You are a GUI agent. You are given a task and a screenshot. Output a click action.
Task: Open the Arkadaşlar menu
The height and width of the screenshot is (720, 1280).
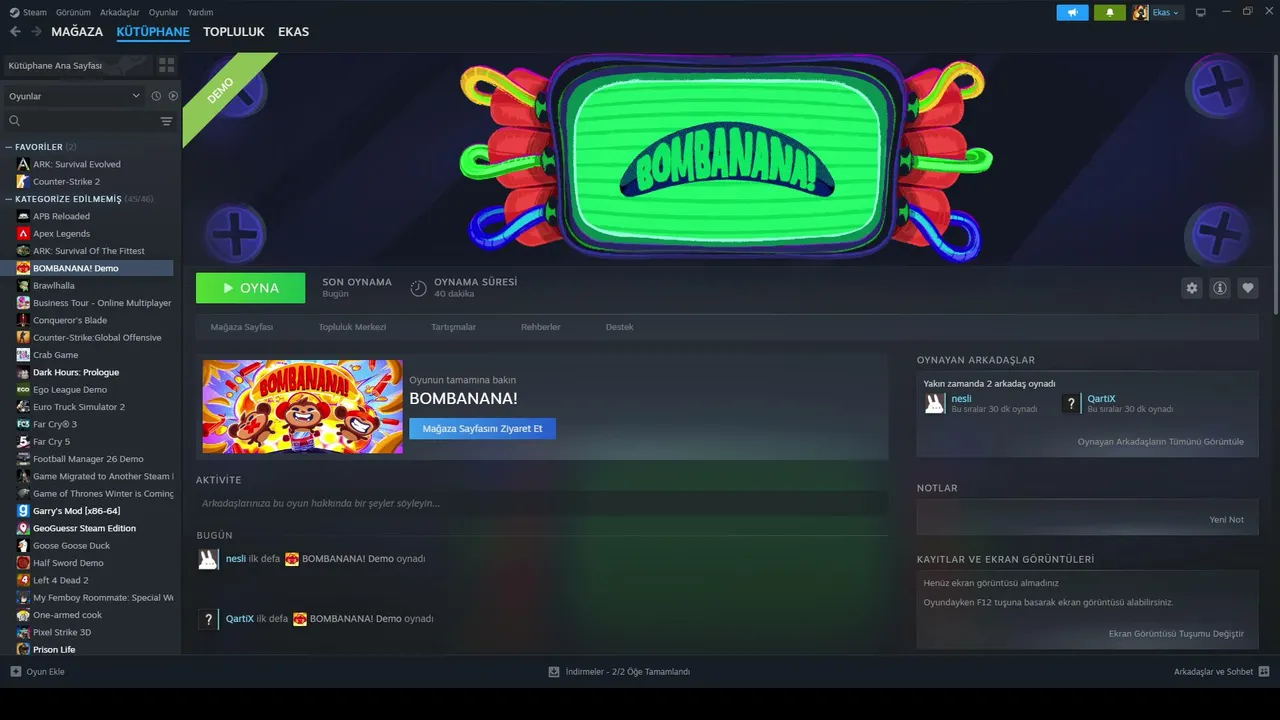[120, 12]
